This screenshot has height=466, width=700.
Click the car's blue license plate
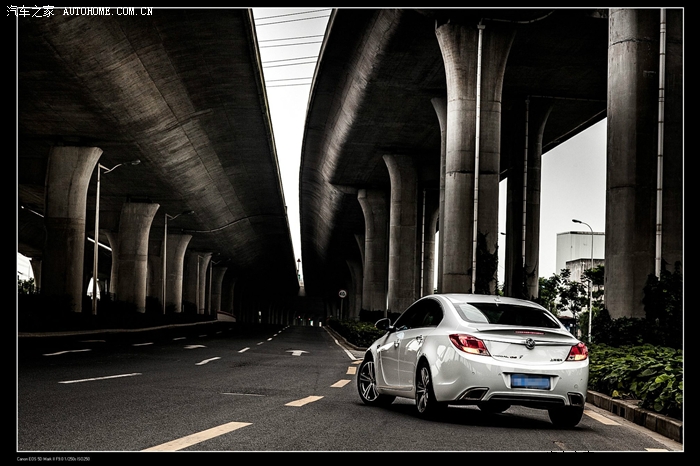[x=530, y=382]
